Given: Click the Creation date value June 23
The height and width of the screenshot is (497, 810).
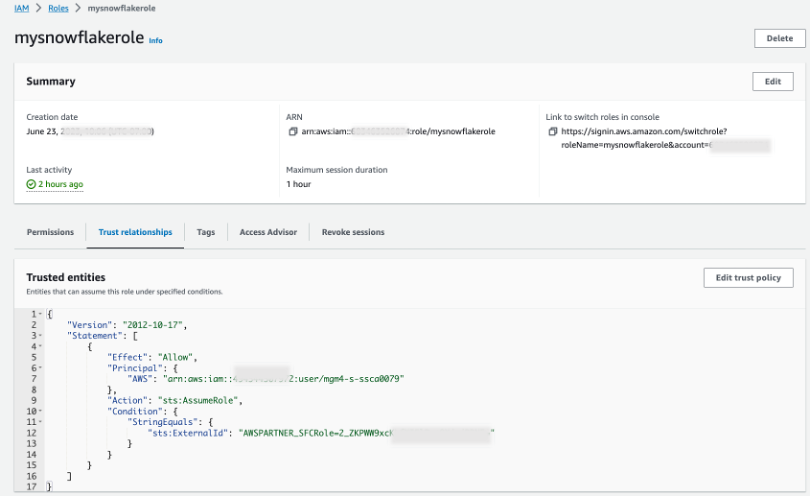Looking at the screenshot, I should coord(90,132).
